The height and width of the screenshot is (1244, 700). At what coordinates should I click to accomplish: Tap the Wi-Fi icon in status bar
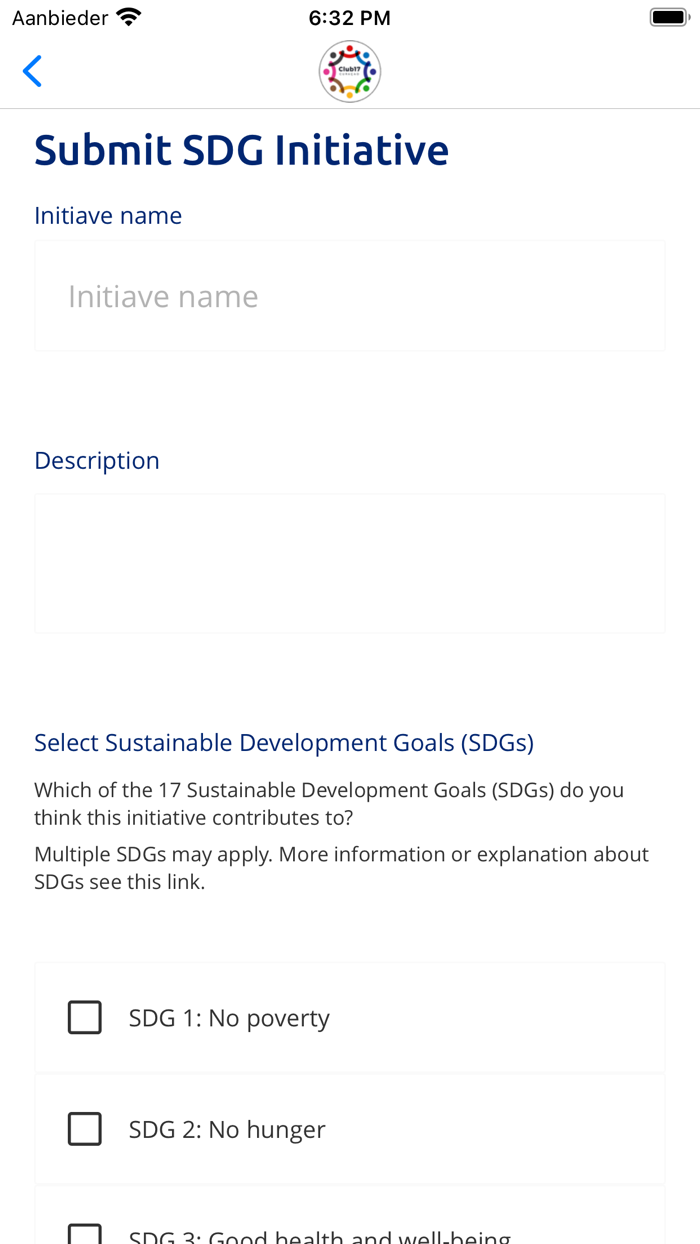coord(129,15)
